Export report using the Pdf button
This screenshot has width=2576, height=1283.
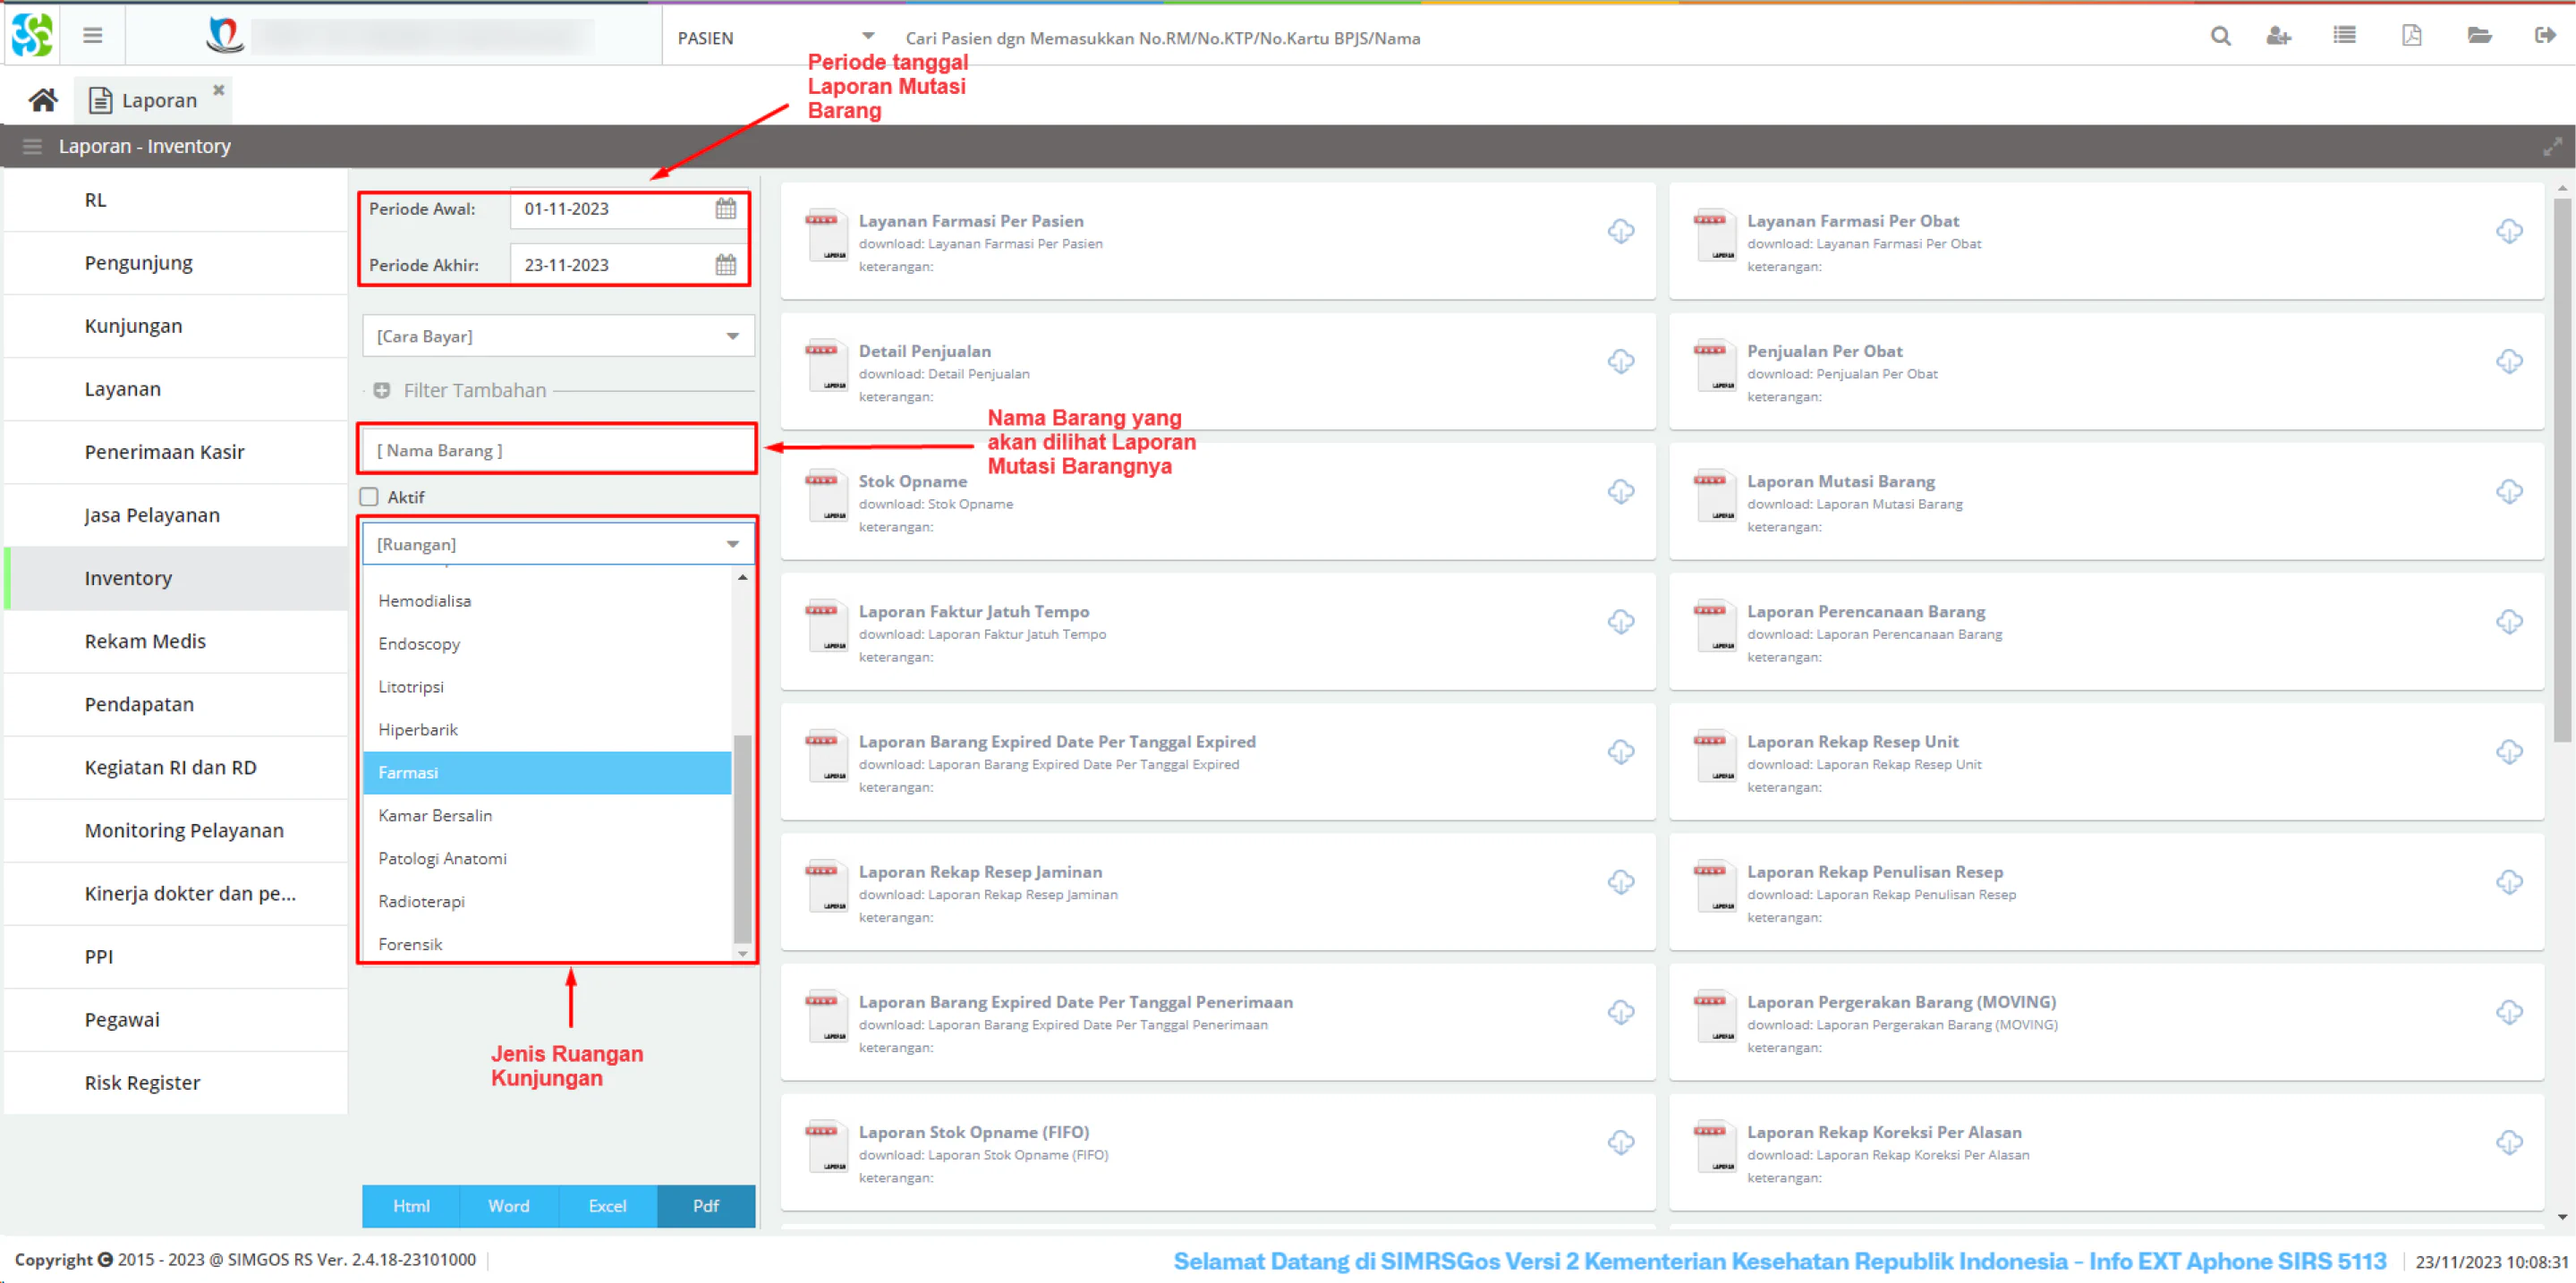click(x=706, y=1206)
